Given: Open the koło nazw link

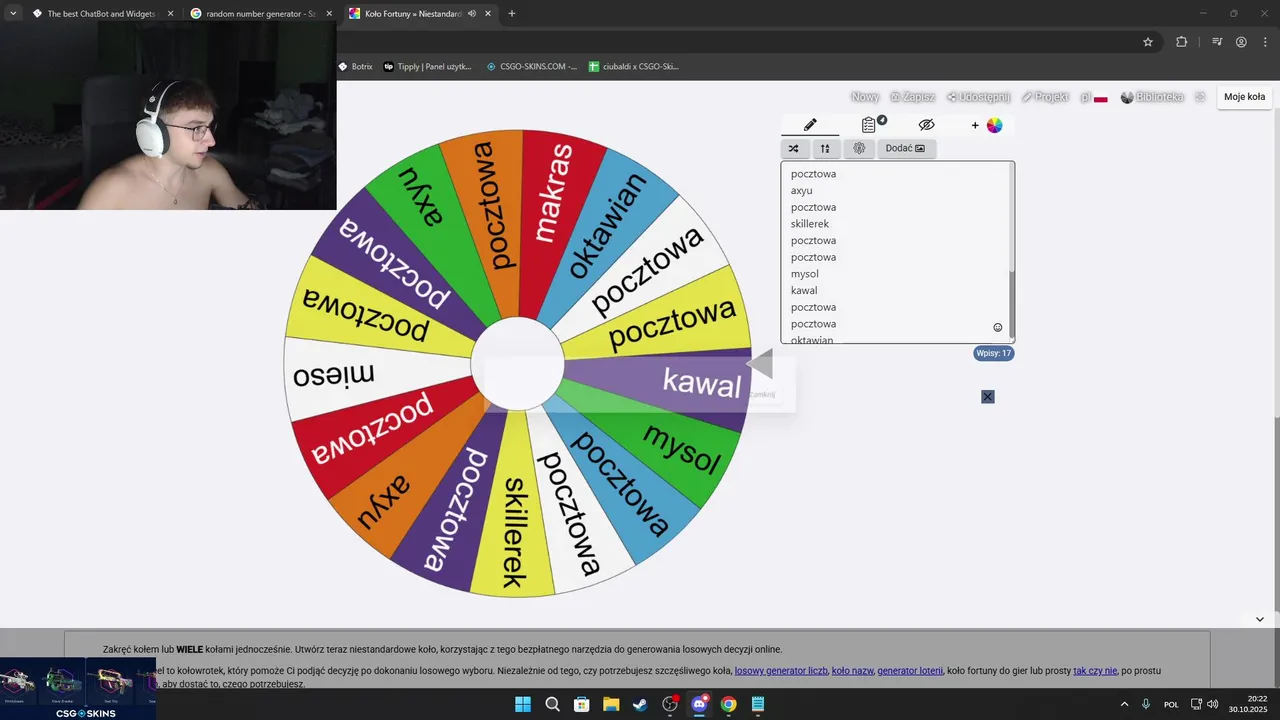Looking at the screenshot, I should 852,671.
